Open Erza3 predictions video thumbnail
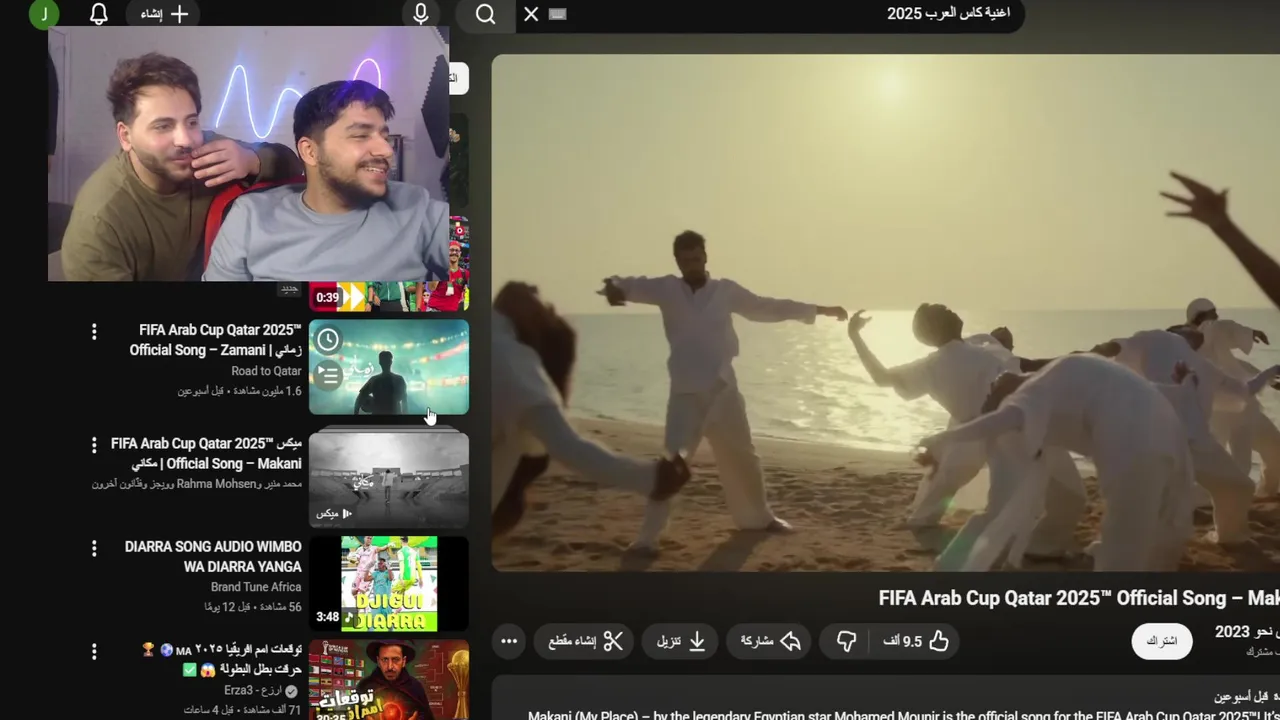 tap(389, 680)
